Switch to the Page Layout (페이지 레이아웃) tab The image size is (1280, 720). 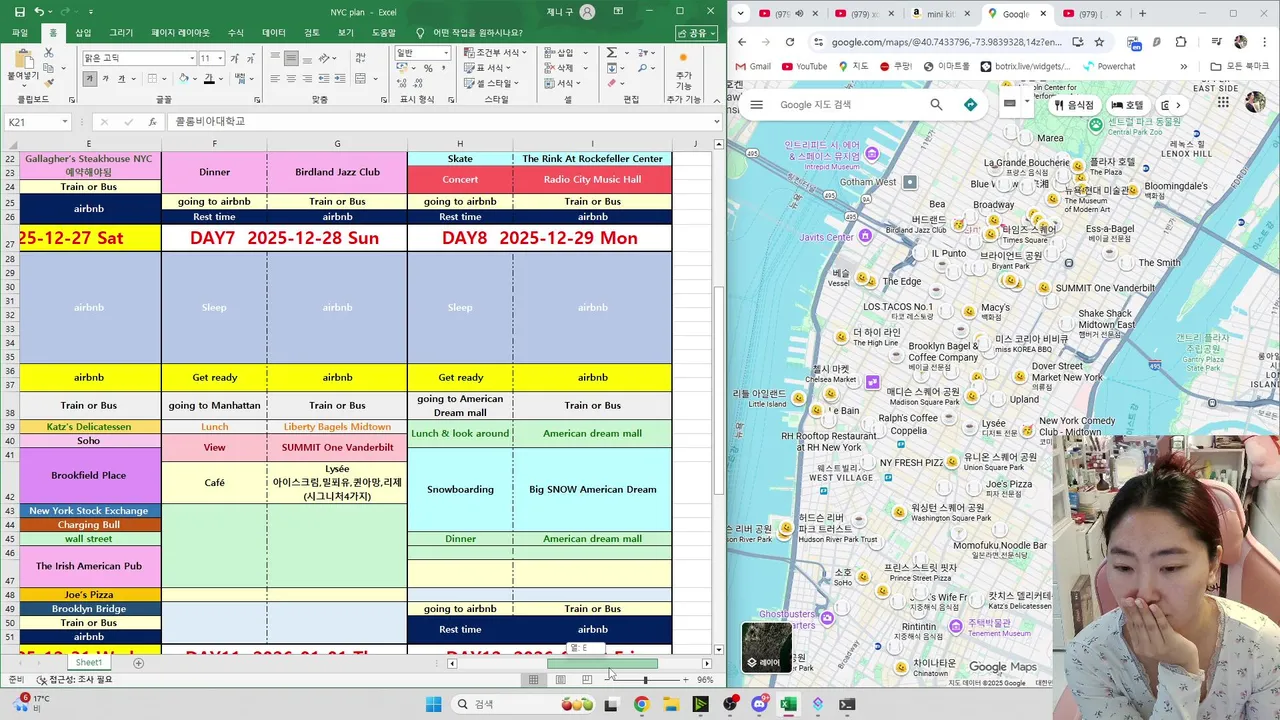pyautogui.click(x=181, y=33)
